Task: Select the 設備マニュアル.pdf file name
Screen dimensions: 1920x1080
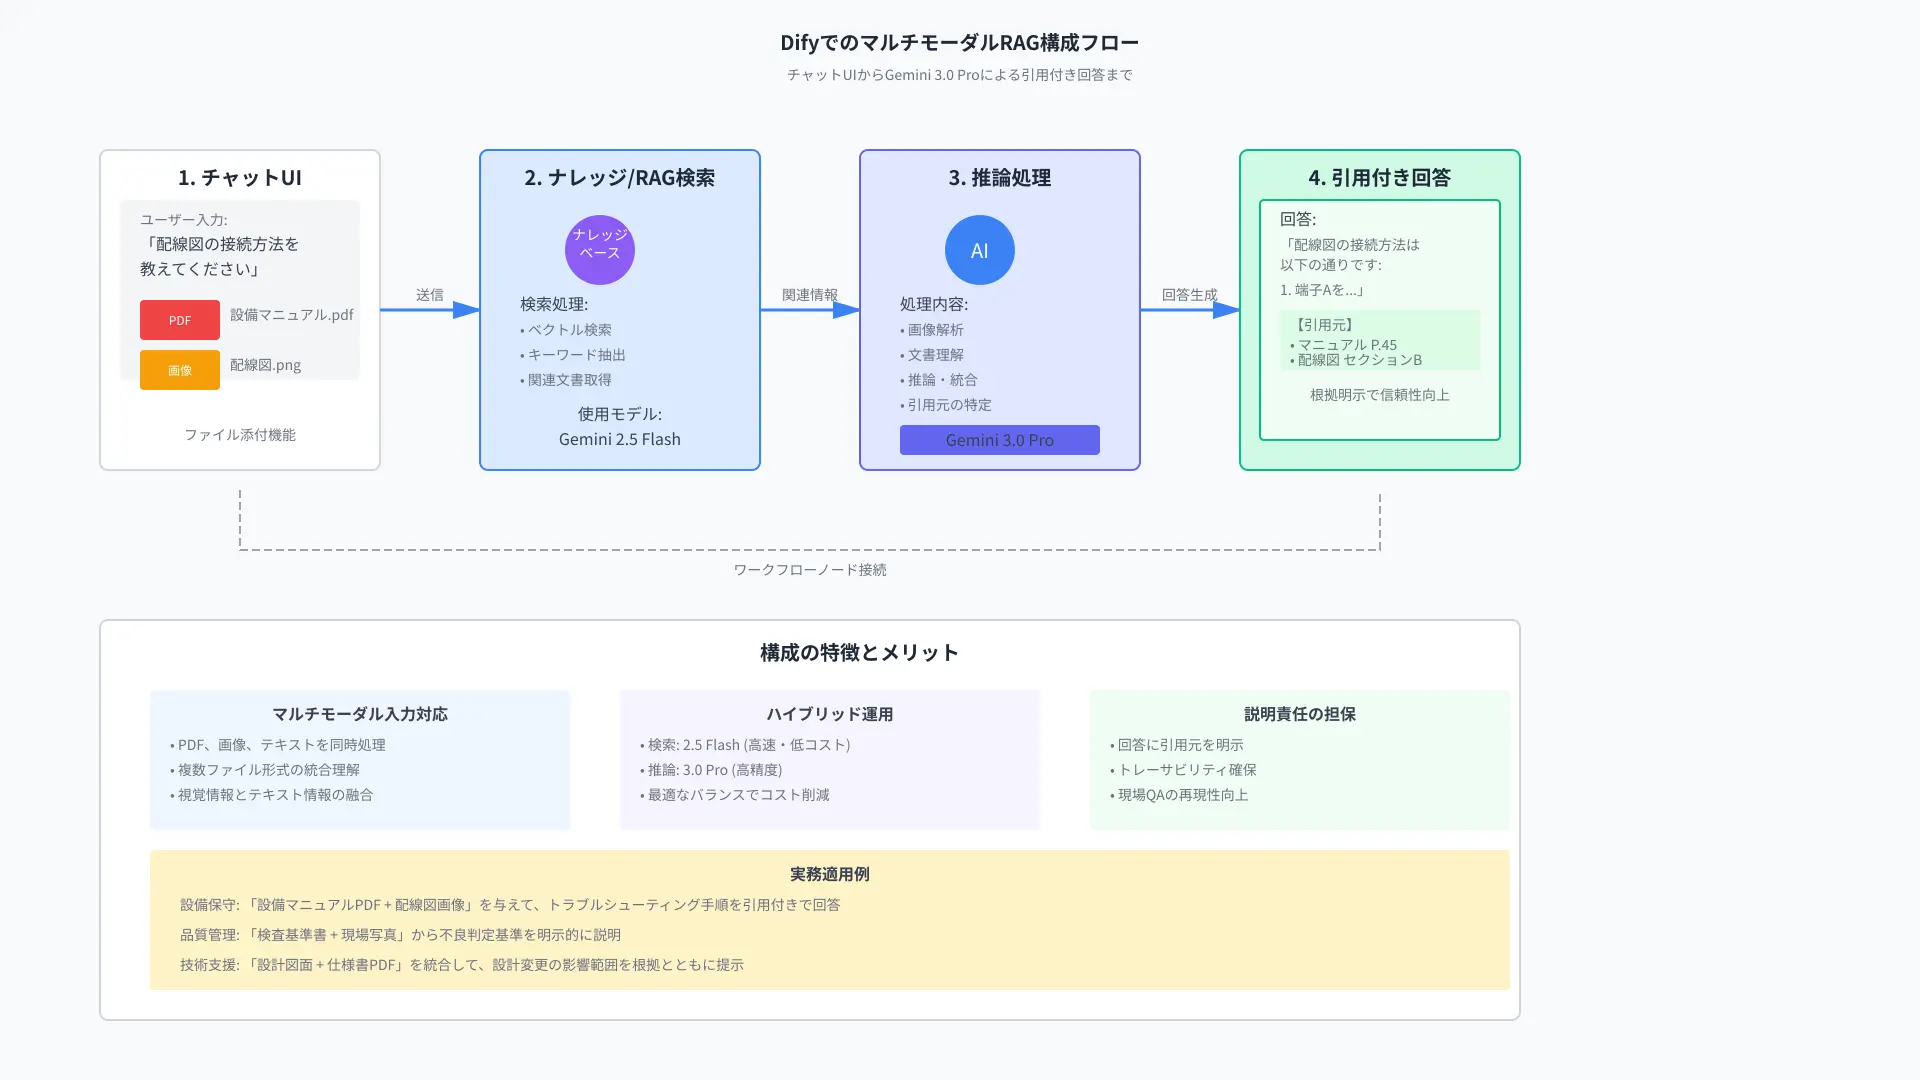Action: pyautogui.click(x=292, y=315)
